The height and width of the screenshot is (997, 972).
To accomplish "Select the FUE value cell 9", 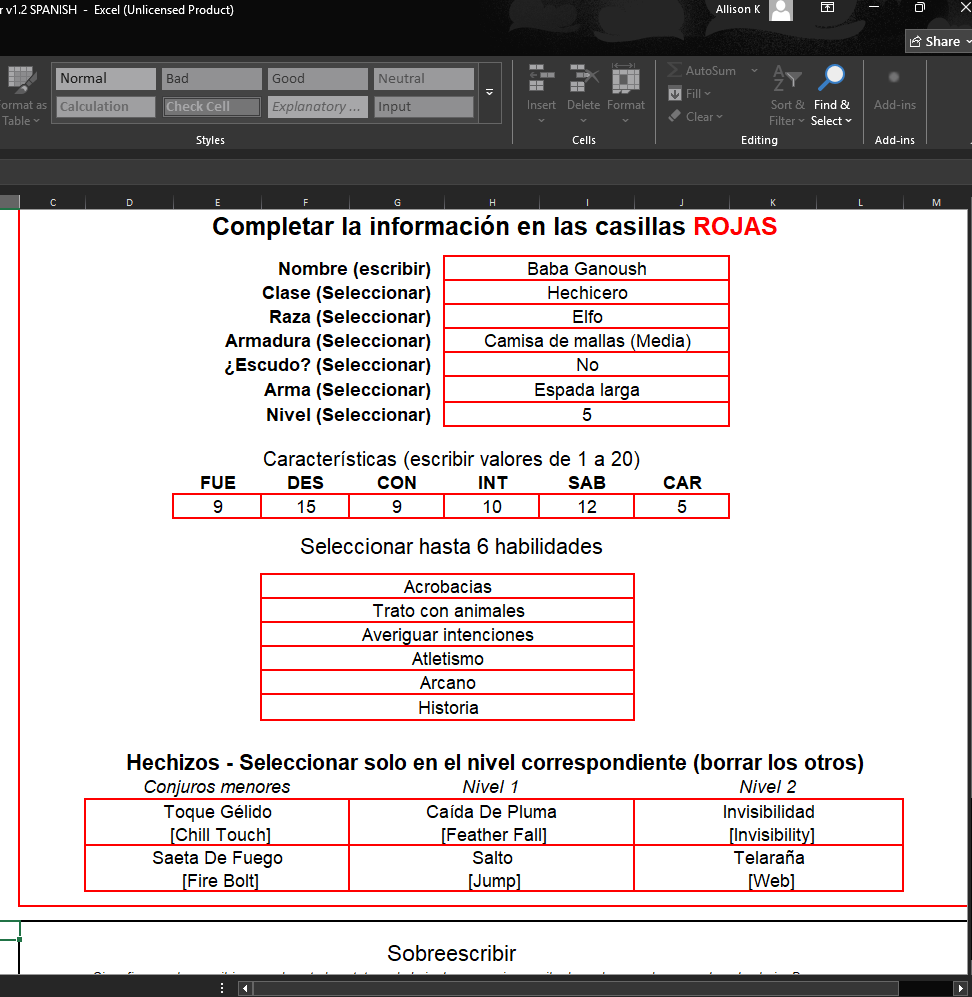I will pos(217,507).
